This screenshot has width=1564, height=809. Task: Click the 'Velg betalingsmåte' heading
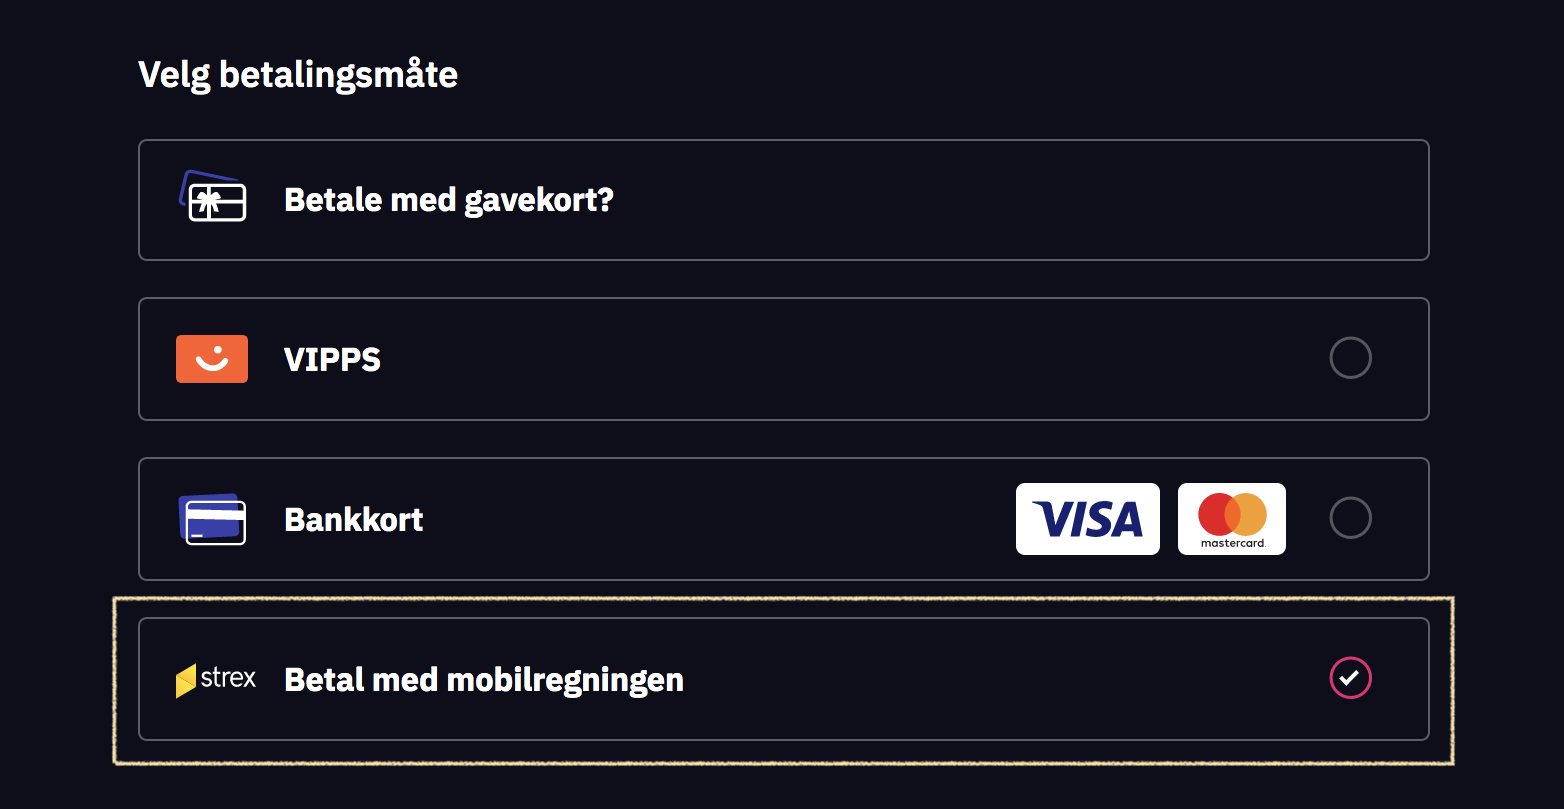click(x=298, y=75)
